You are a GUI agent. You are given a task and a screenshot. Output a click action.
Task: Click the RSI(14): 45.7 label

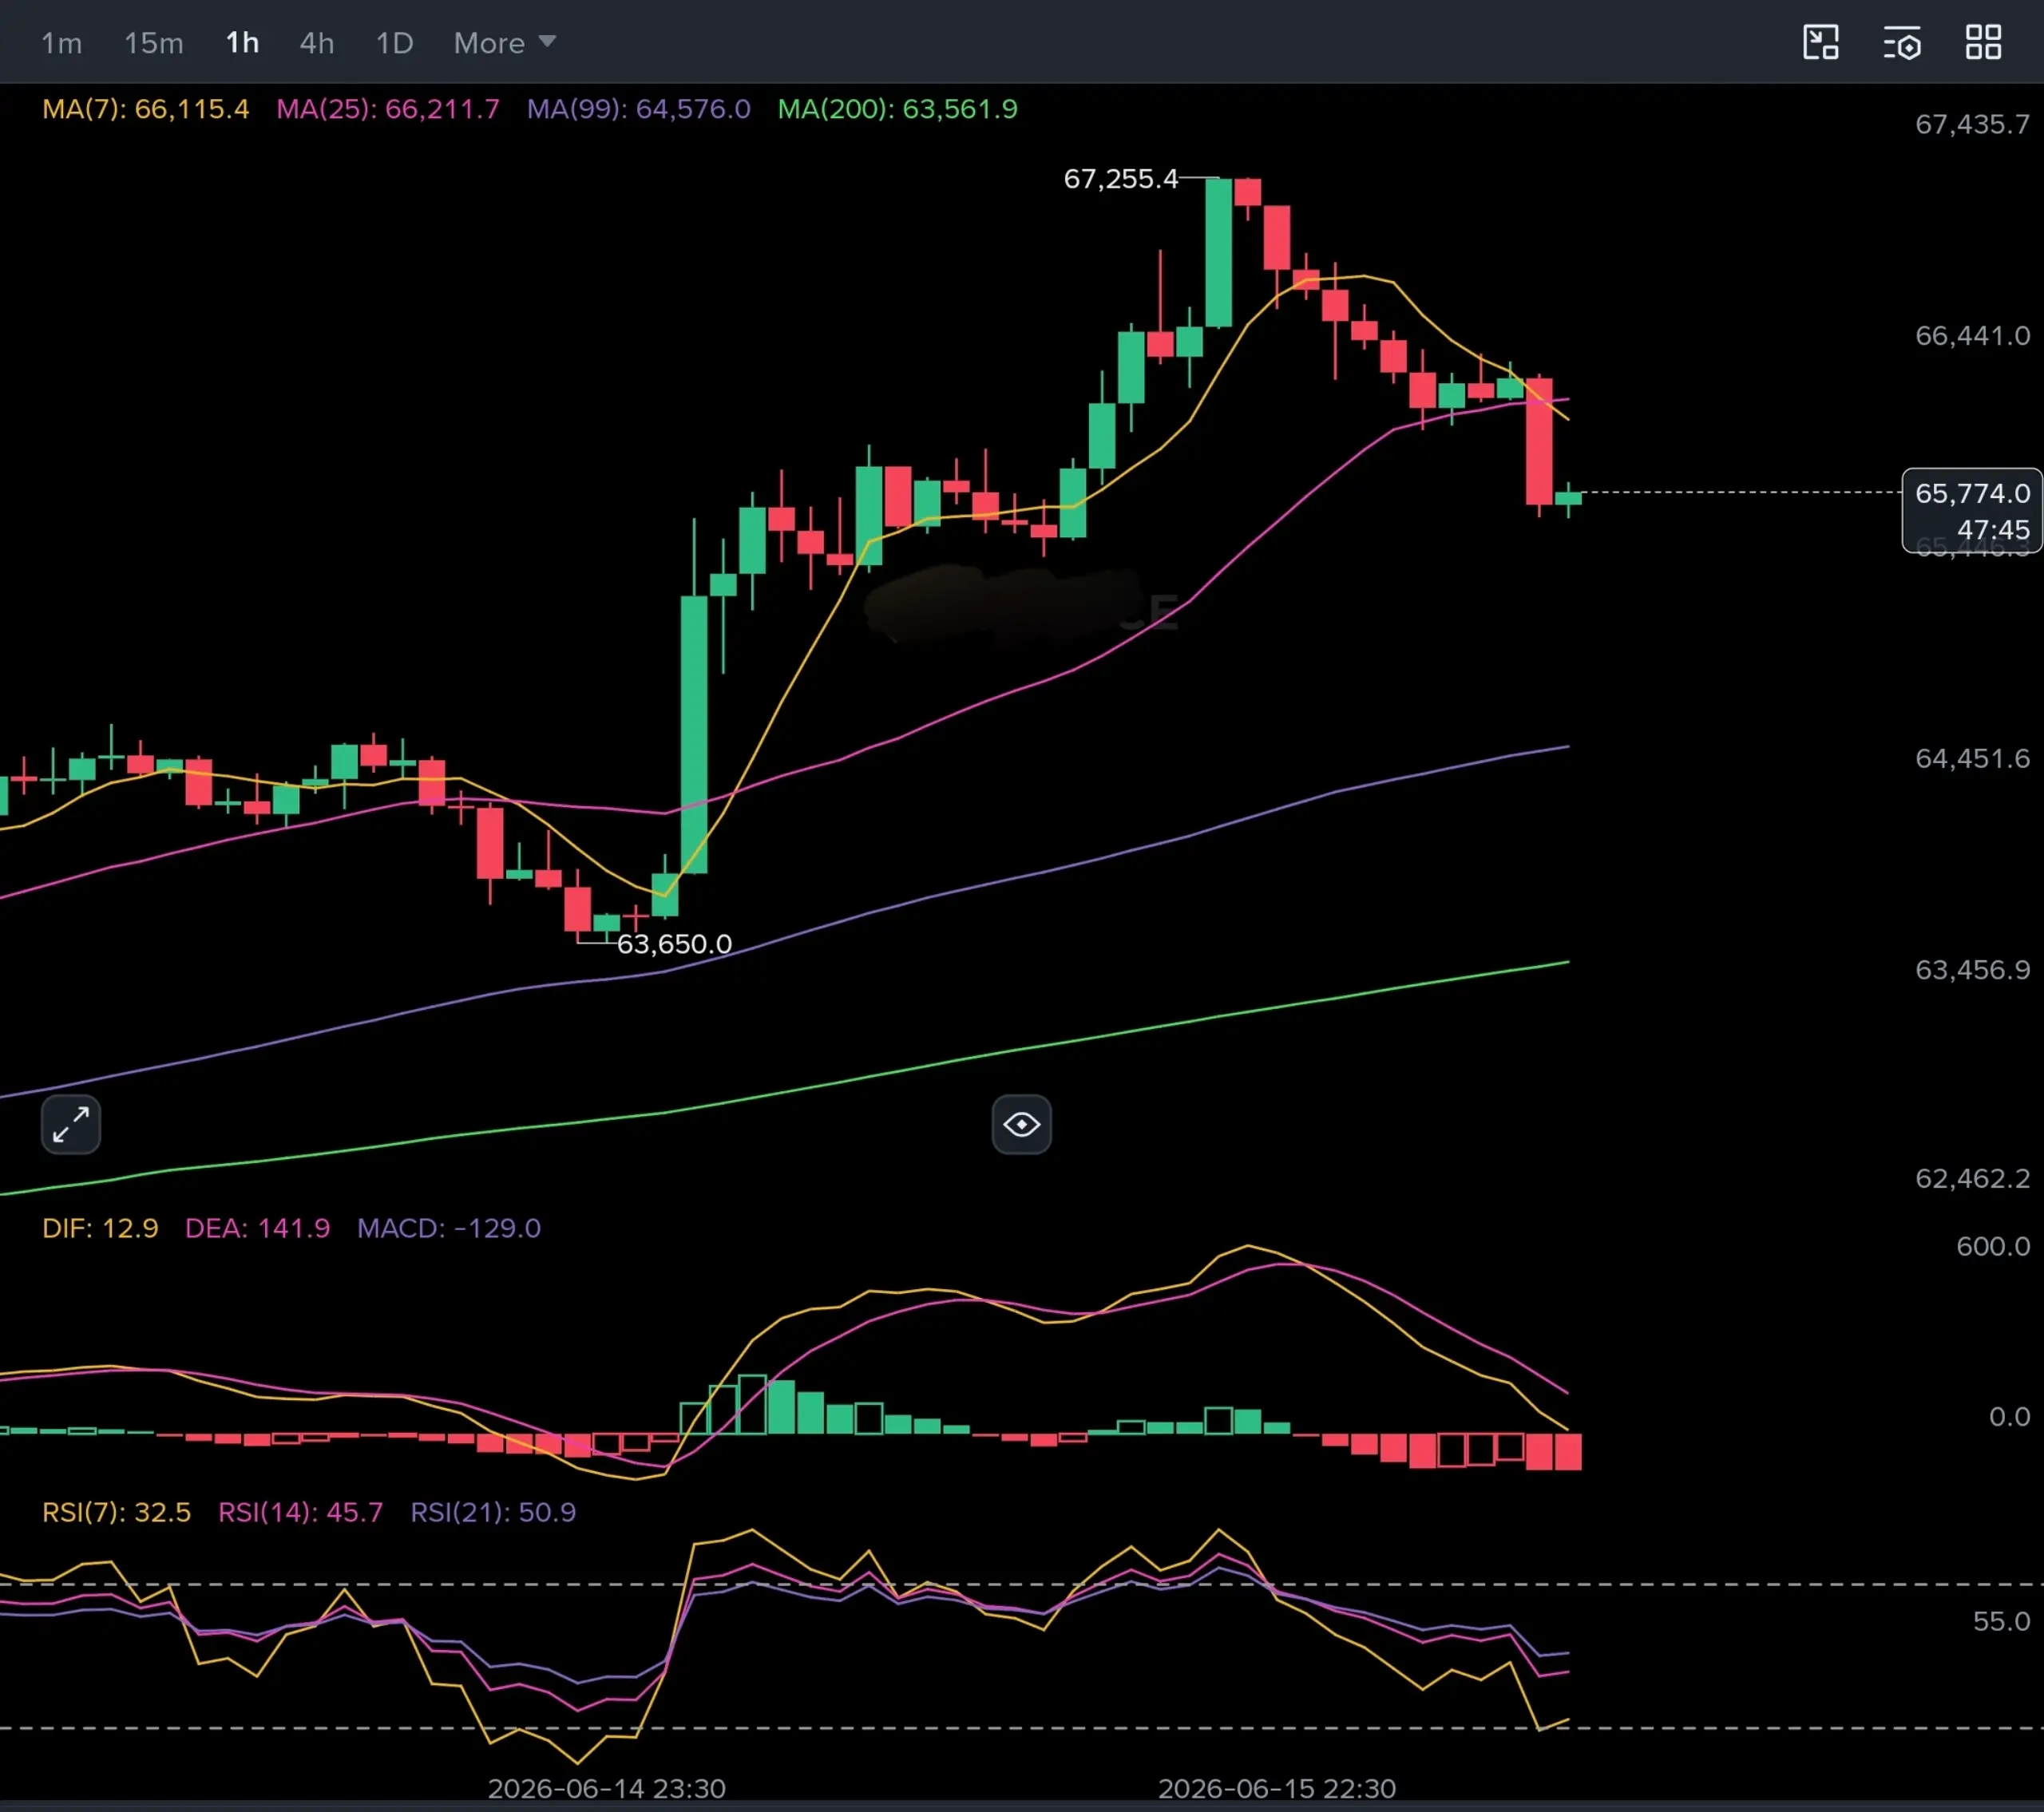pyautogui.click(x=301, y=1512)
